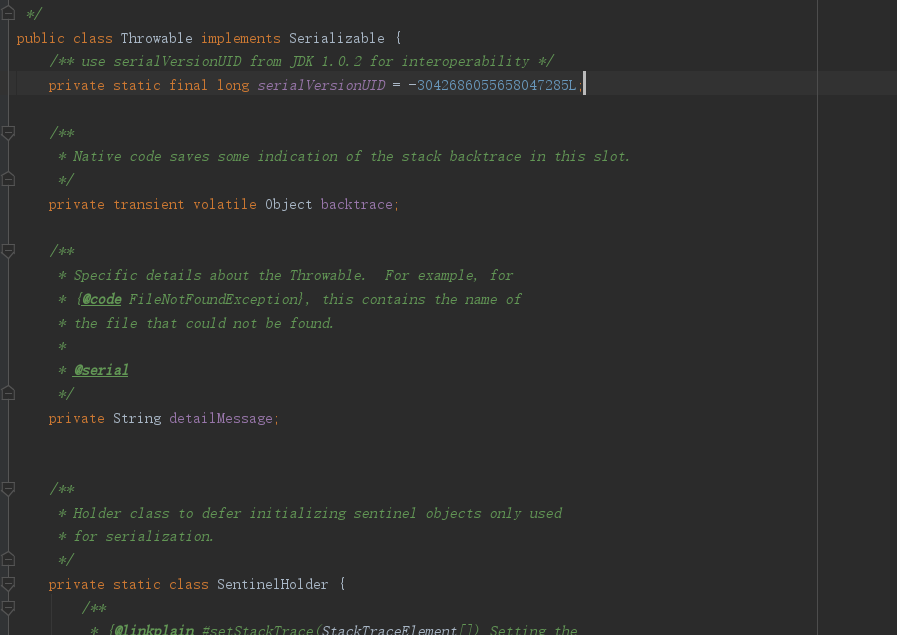Click the transient keyword

(149, 204)
